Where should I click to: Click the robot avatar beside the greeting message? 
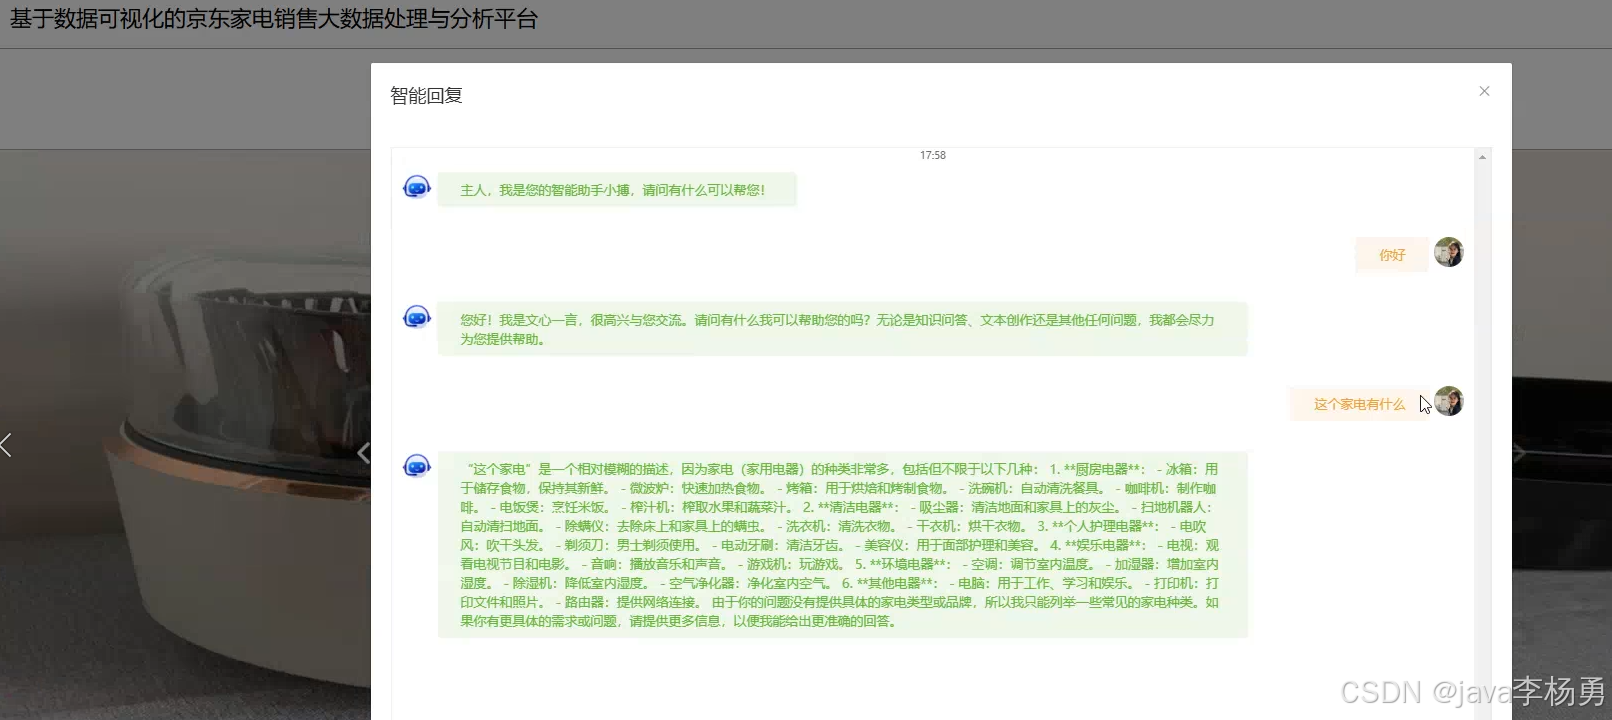tap(416, 187)
